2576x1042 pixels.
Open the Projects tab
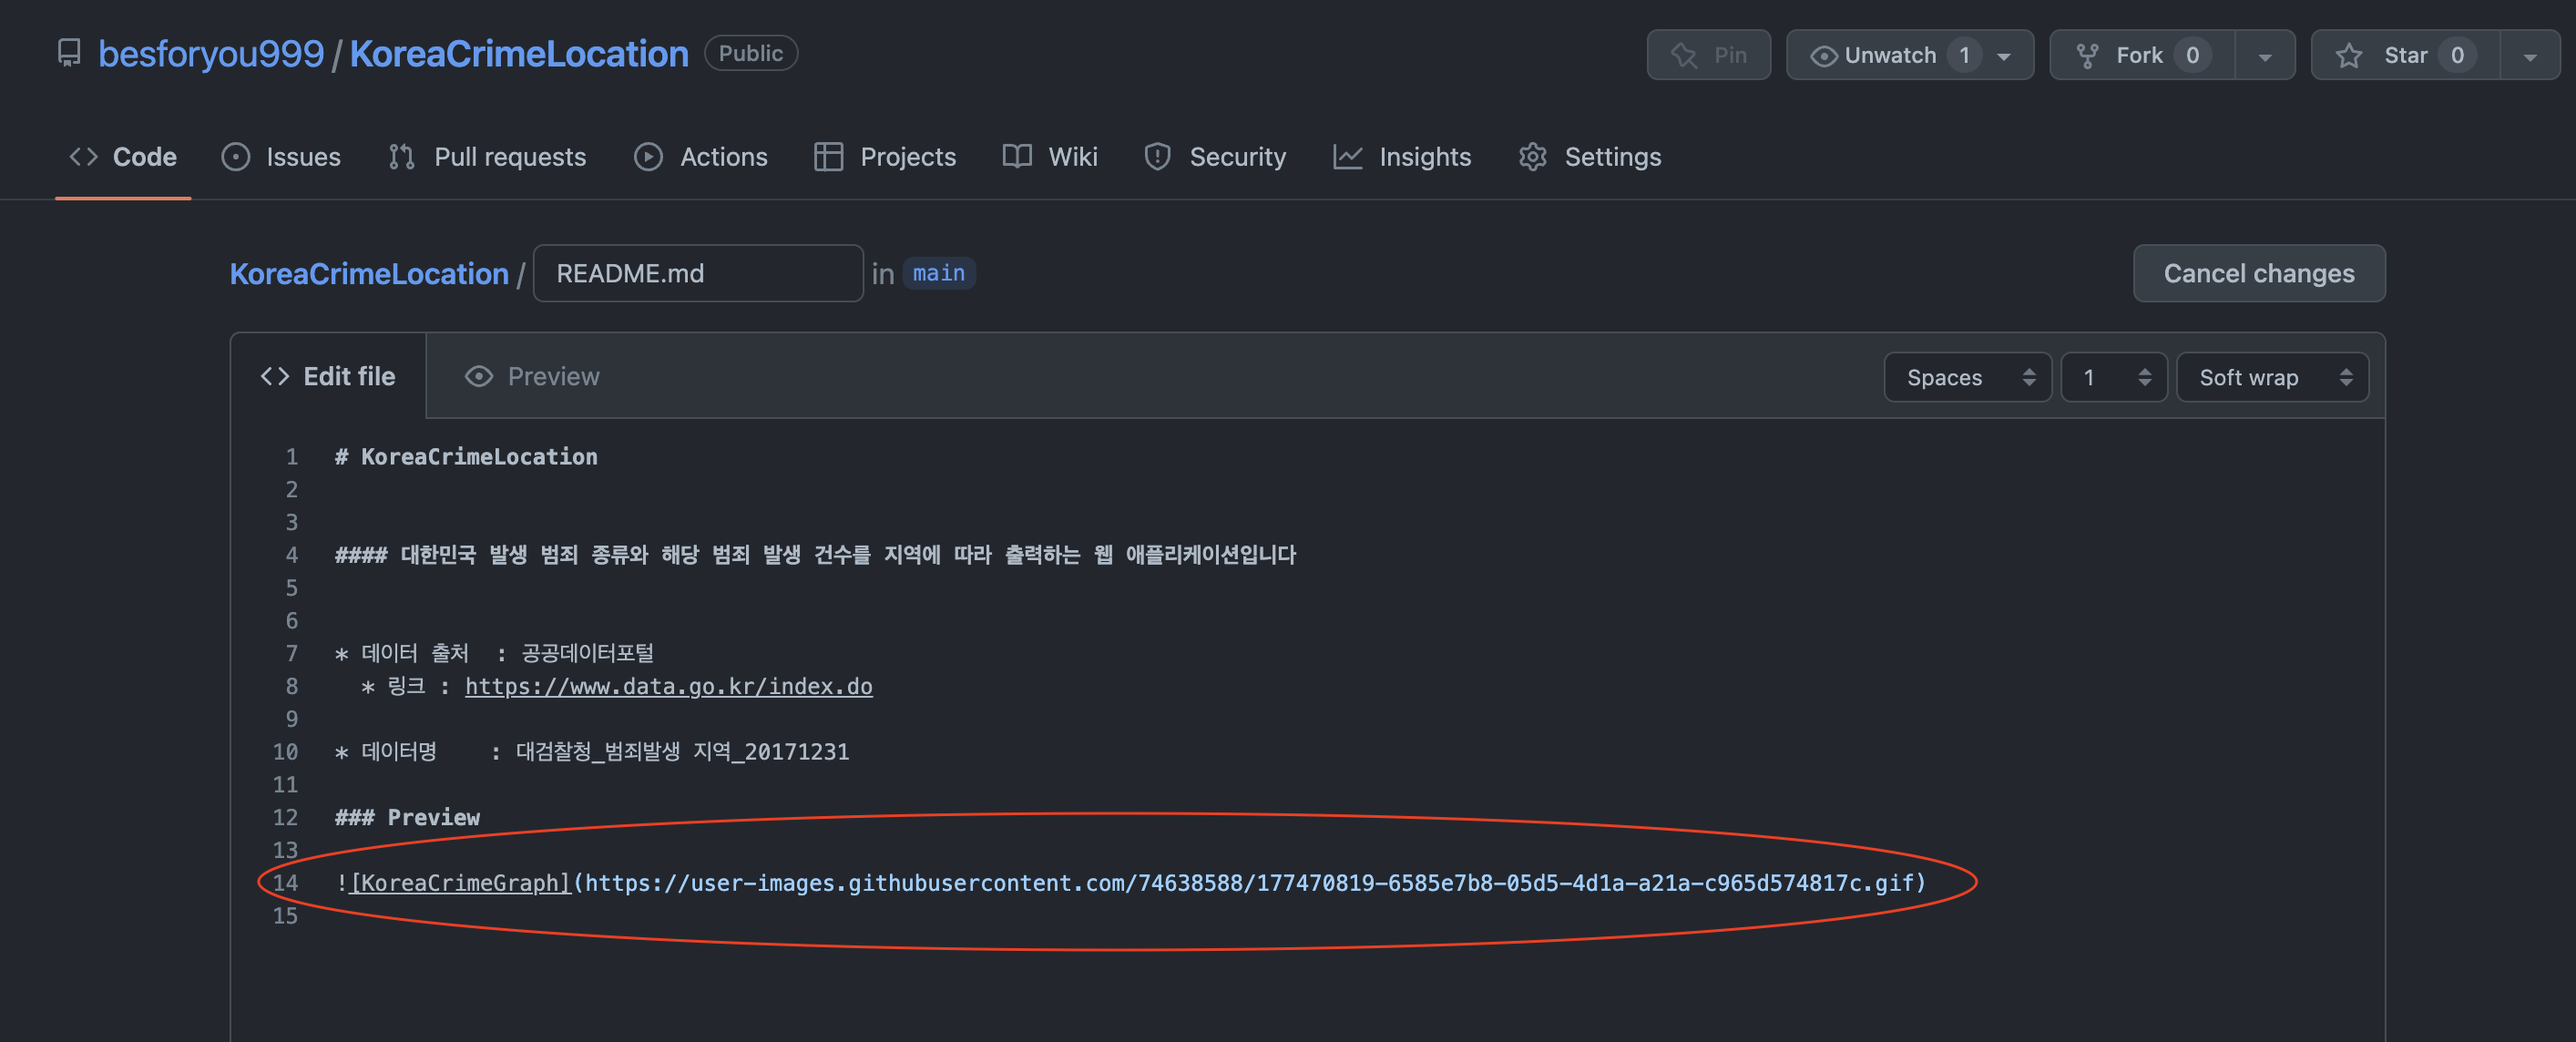point(885,157)
